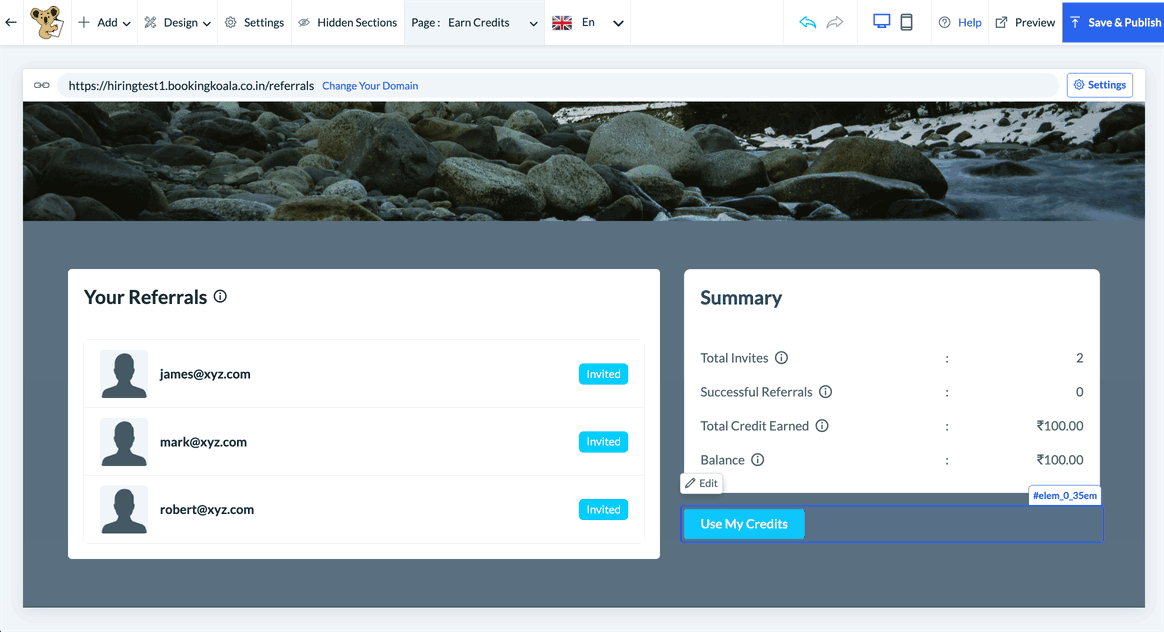Click Invited badge for robert@xyz.com
The height and width of the screenshot is (632, 1164).
pyautogui.click(x=603, y=509)
